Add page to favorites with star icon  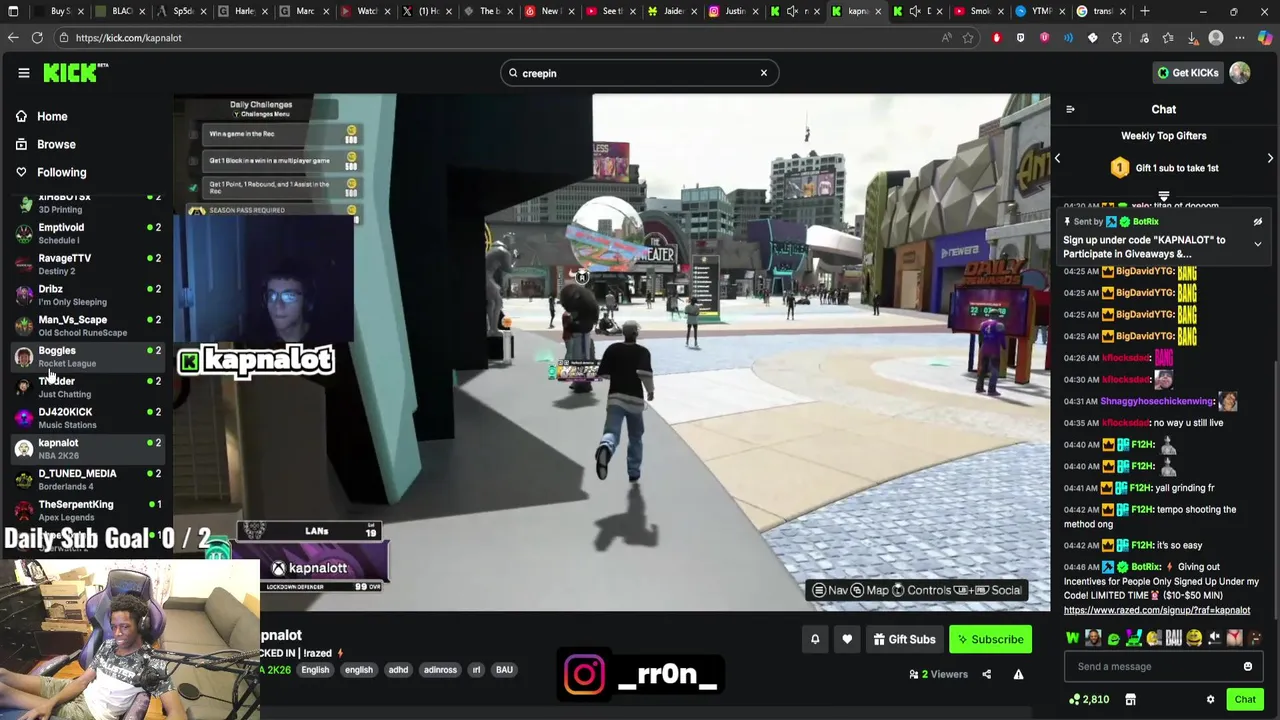tap(968, 38)
